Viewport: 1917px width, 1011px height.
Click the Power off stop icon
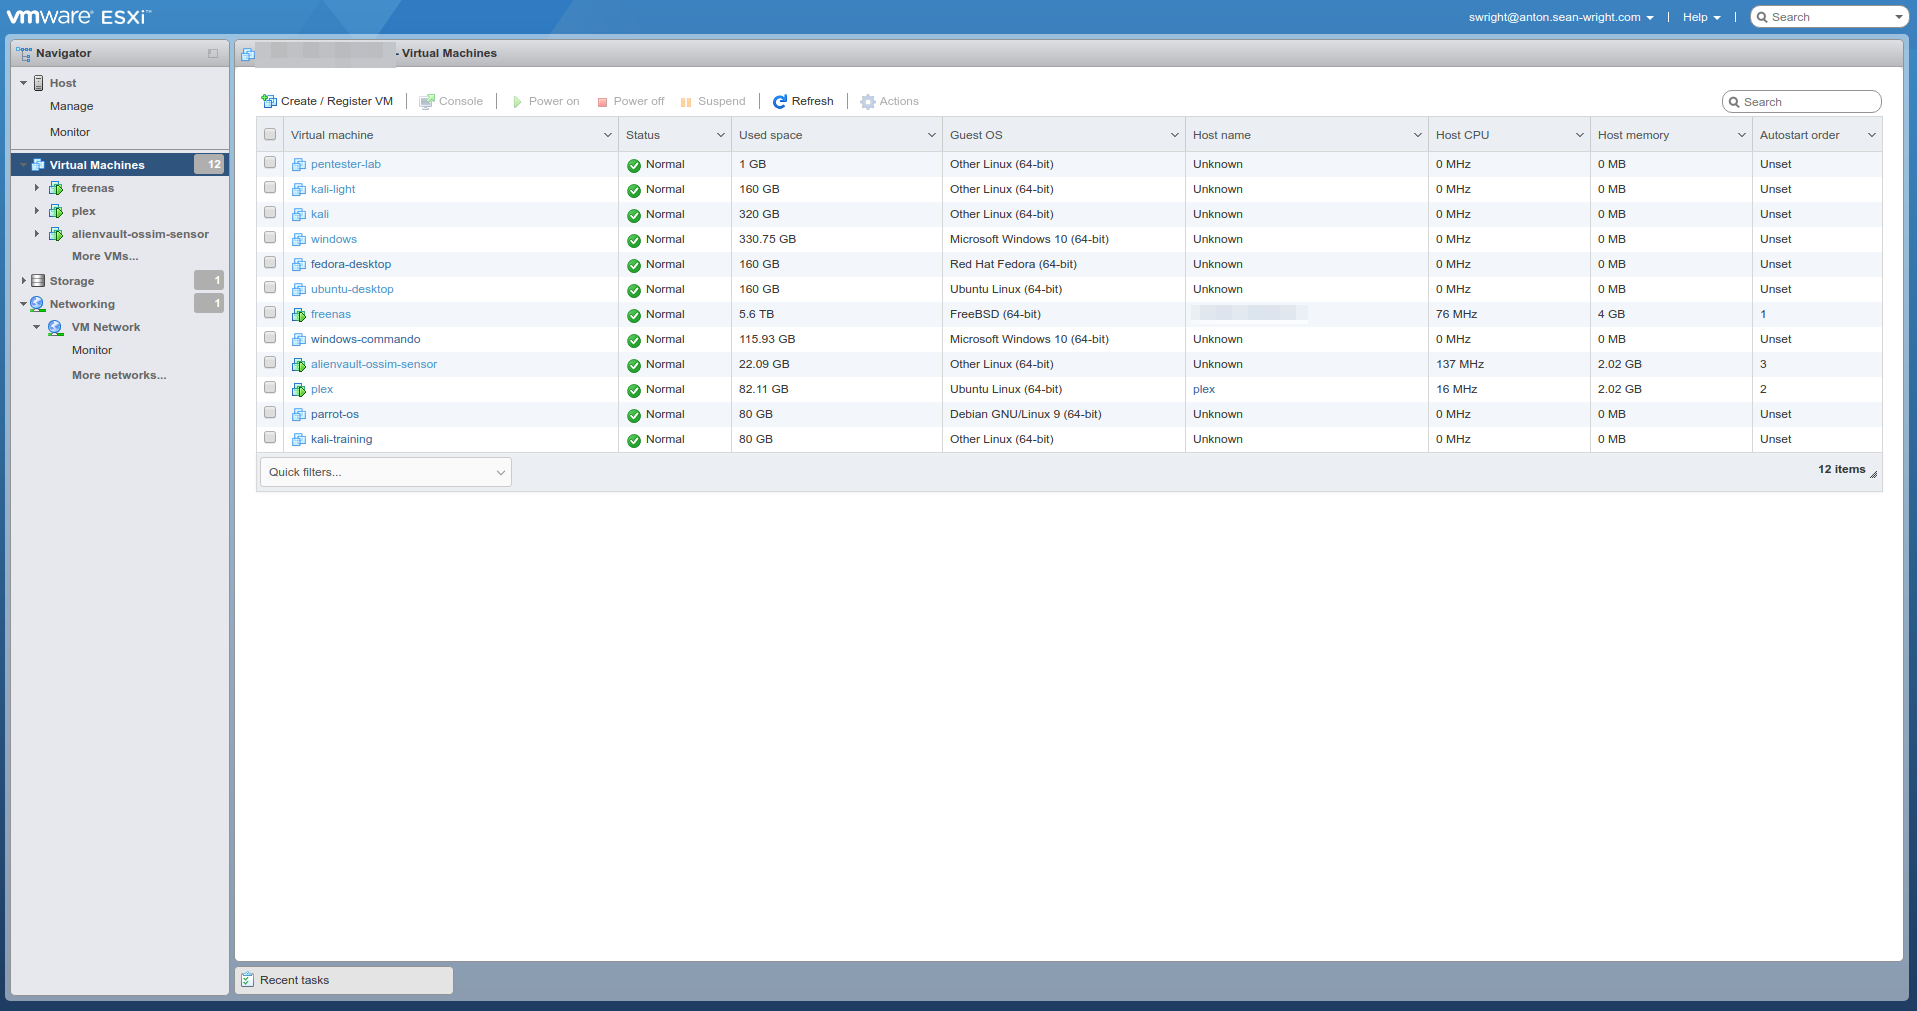(x=603, y=102)
